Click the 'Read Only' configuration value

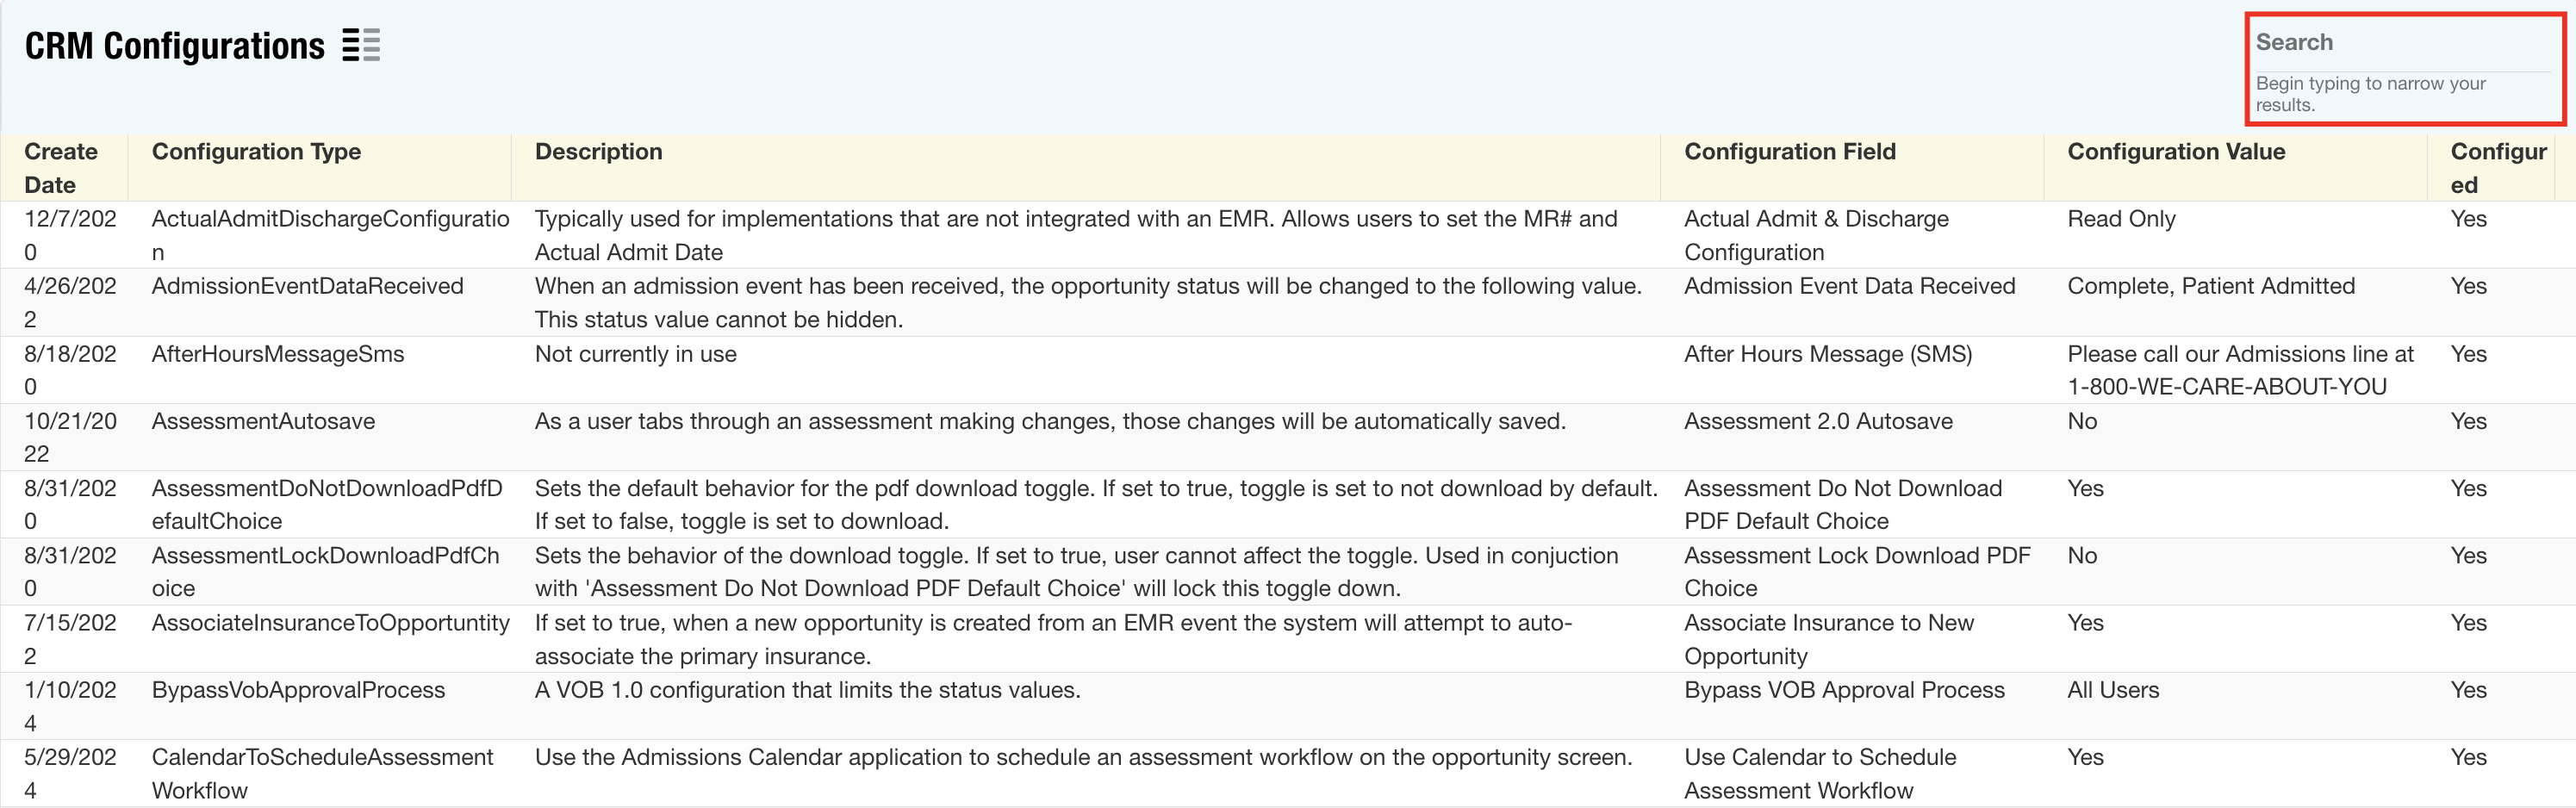click(x=2120, y=219)
